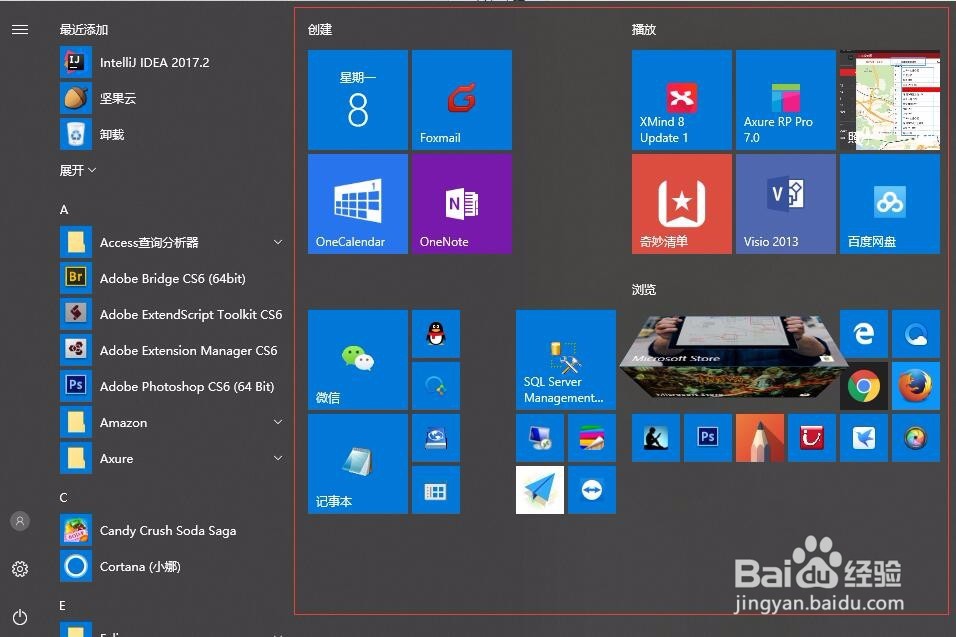Open the 微信 WeChat tile
Viewport: 956px width, 637px height.
tap(357, 360)
